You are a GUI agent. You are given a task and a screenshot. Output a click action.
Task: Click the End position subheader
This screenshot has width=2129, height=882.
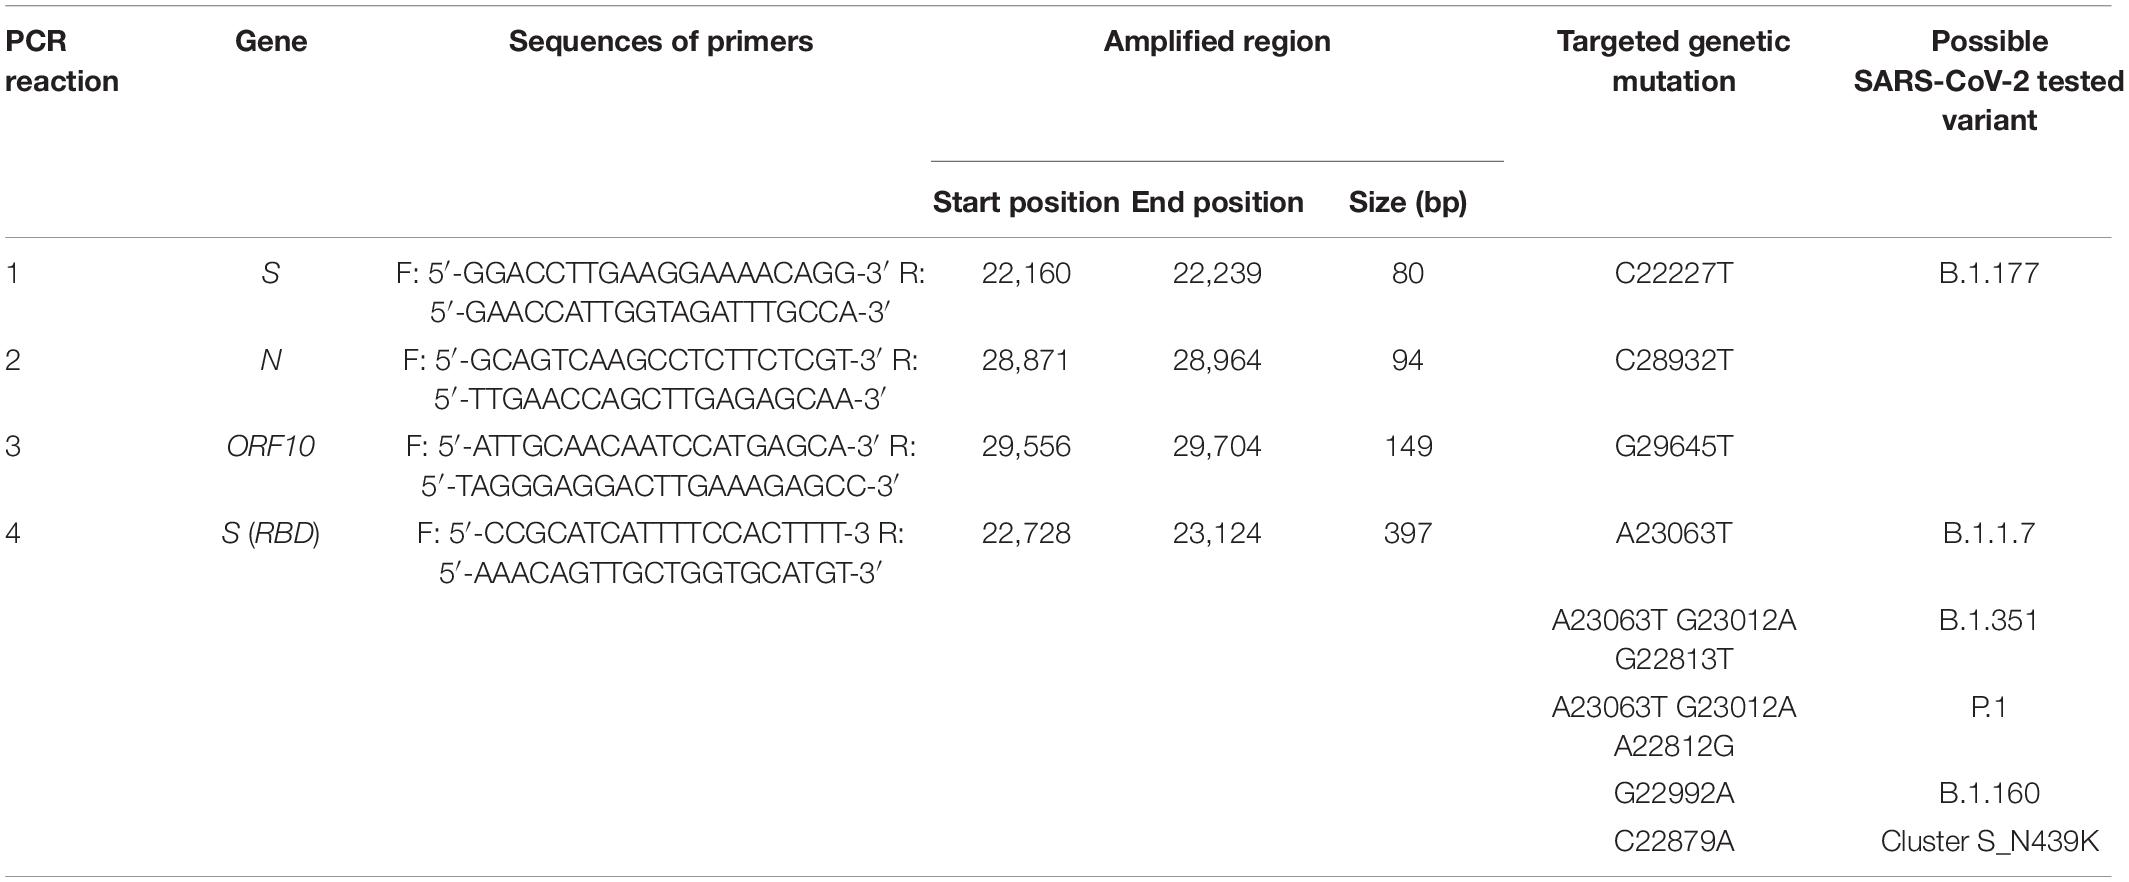tap(1217, 203)
